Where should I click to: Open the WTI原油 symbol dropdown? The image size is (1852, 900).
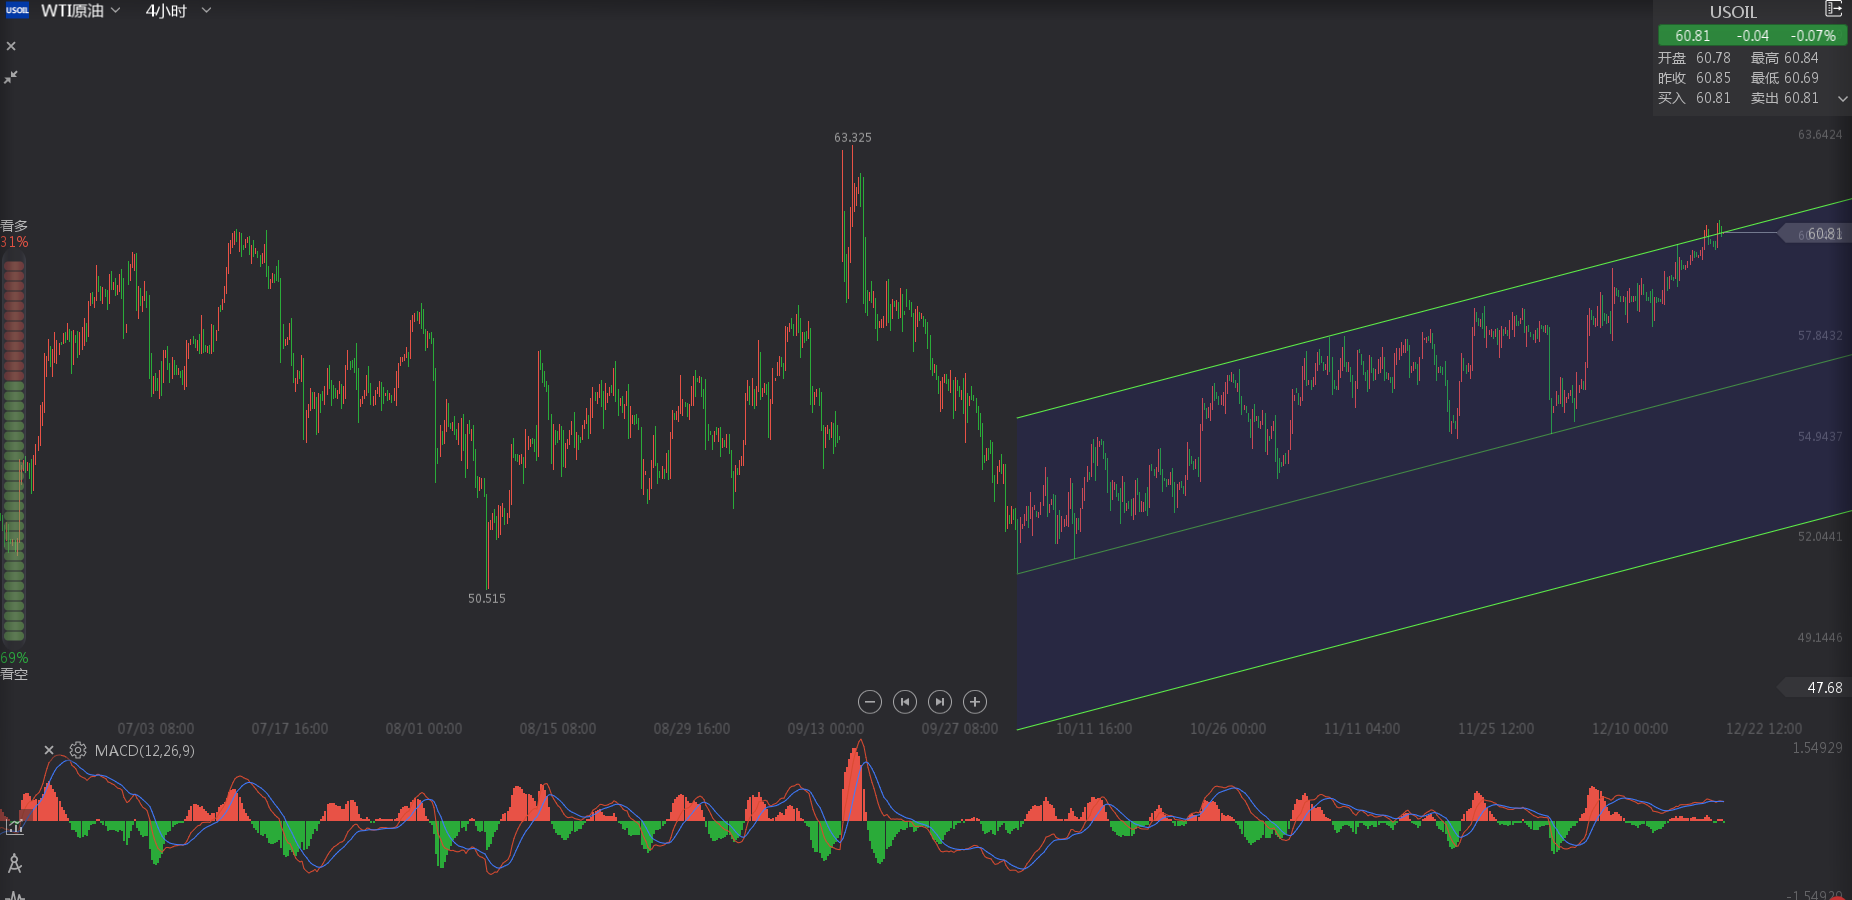coord(80,11)
